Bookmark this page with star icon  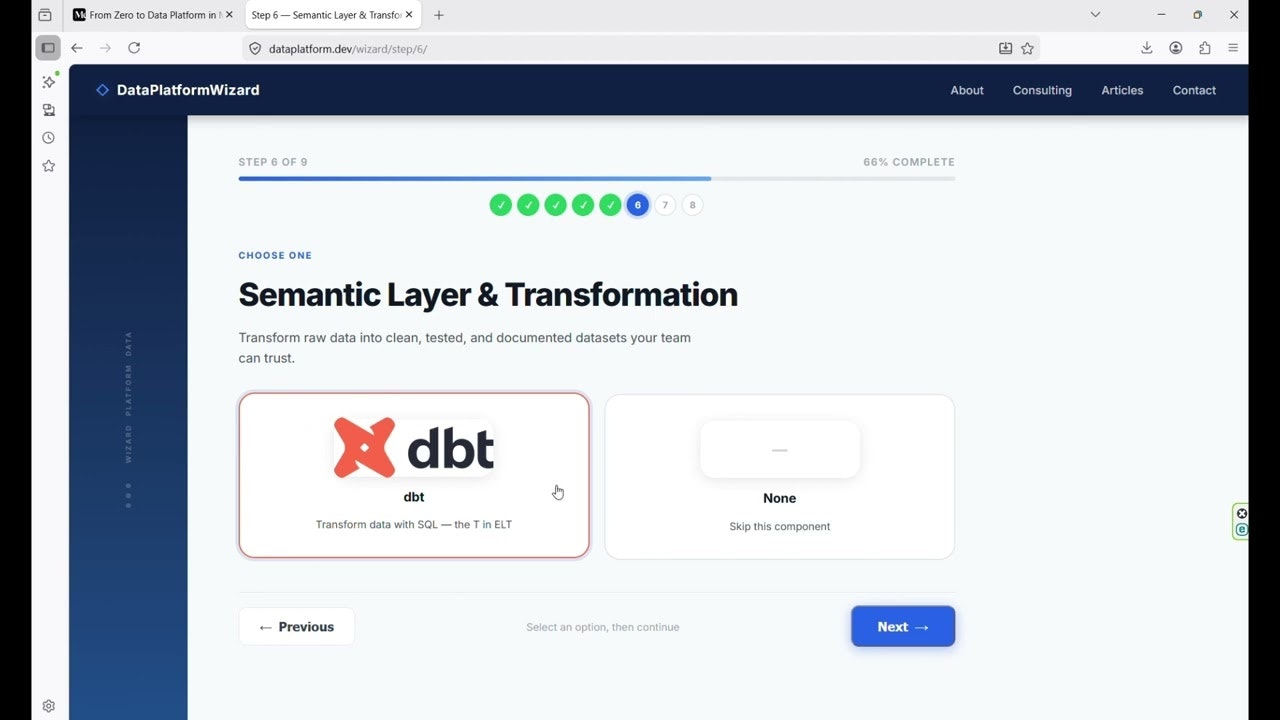pos(1027,48)
